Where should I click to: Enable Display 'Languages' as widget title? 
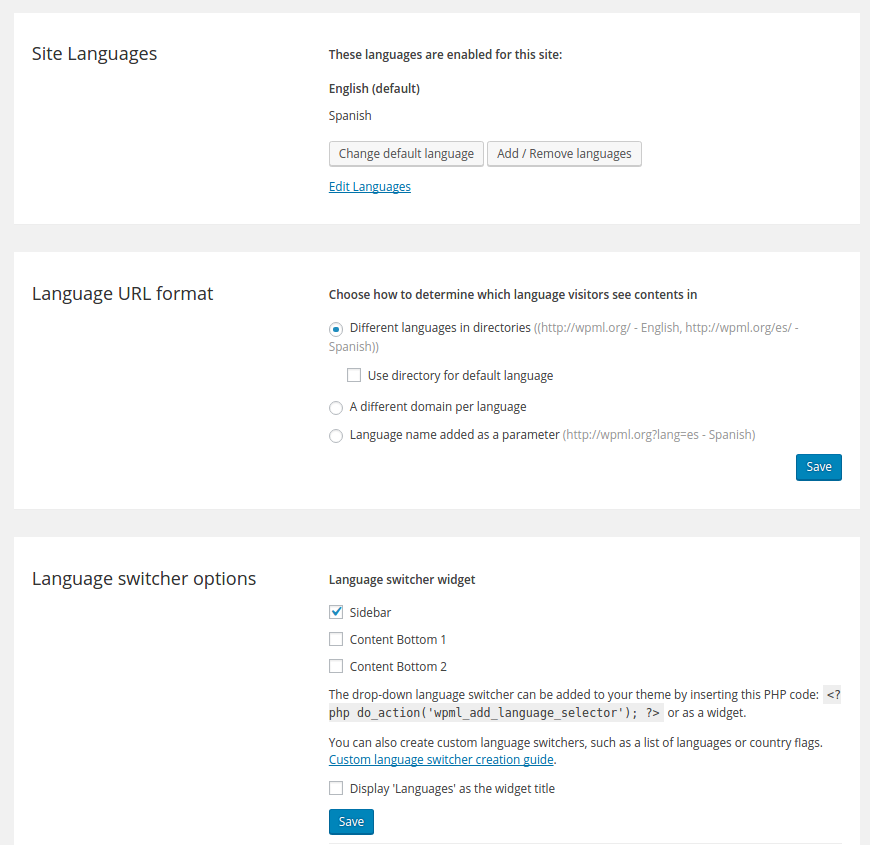click(336, 788)
